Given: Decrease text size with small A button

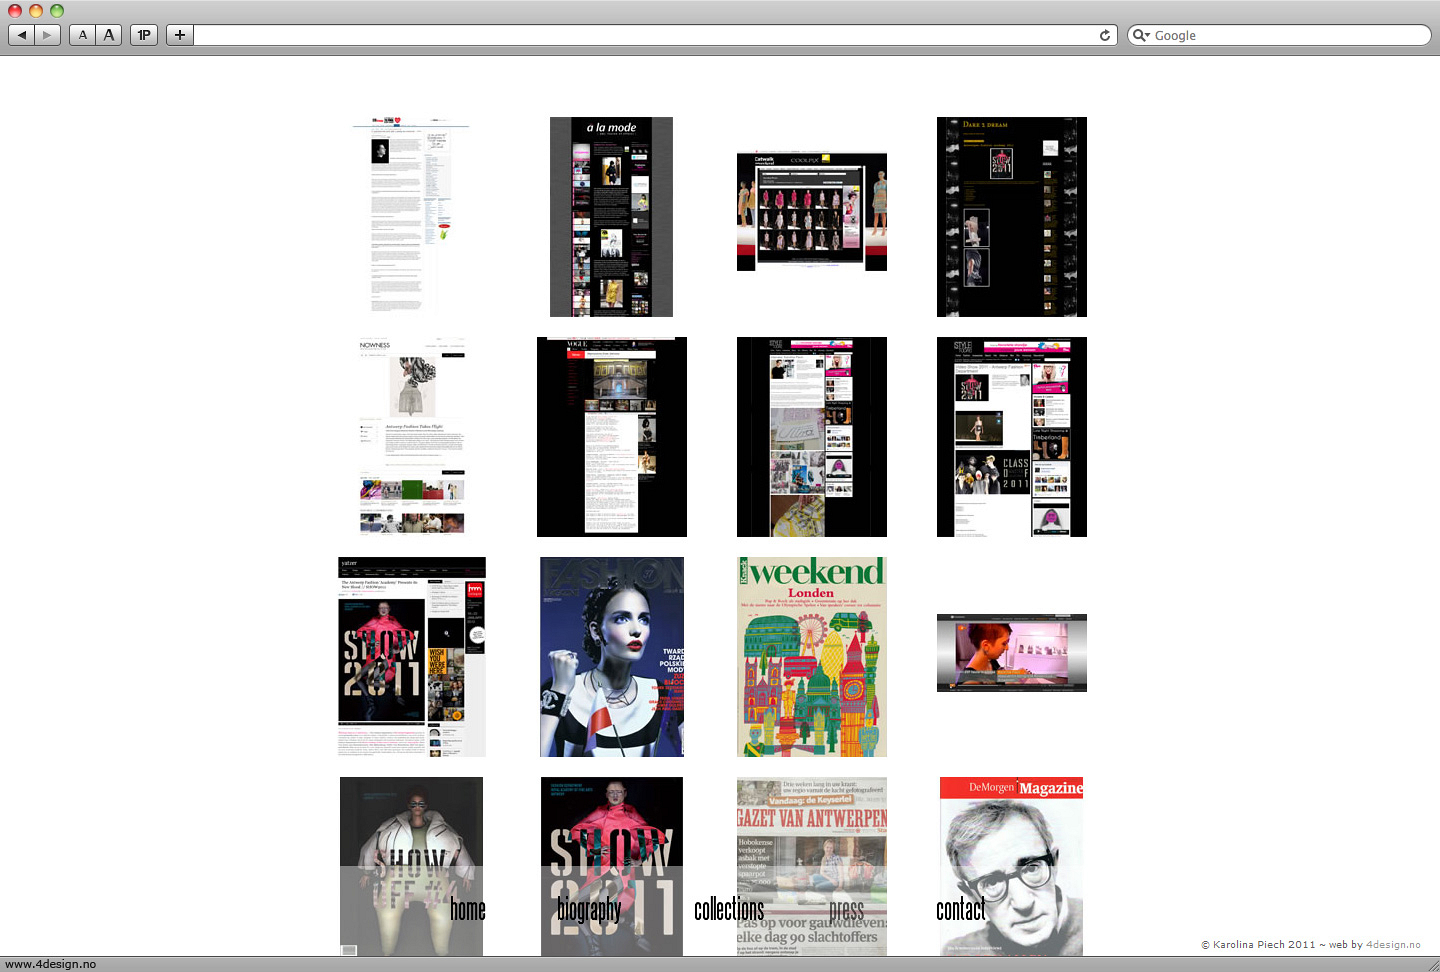Looking at the screenshot, I should point(83,35).
